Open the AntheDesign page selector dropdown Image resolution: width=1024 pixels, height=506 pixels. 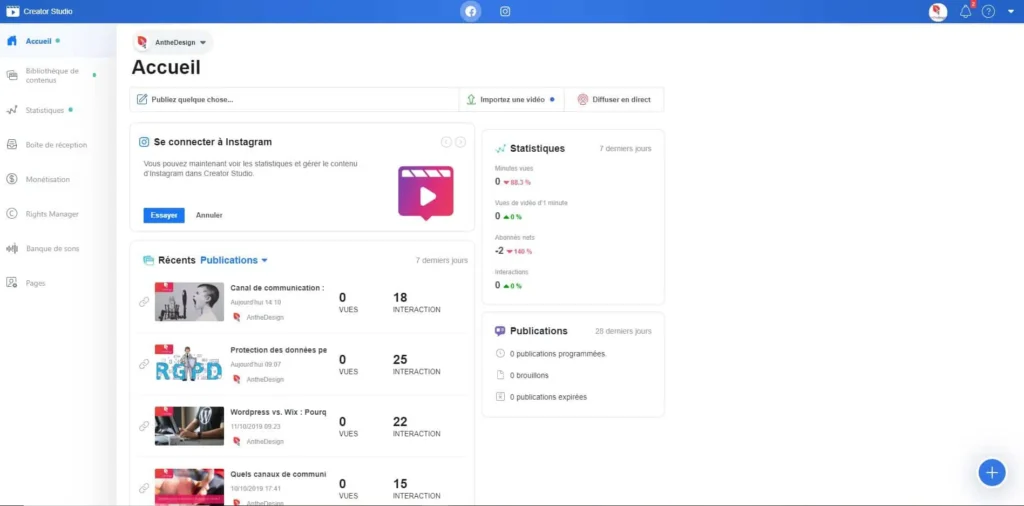click(x=173, y=42)
